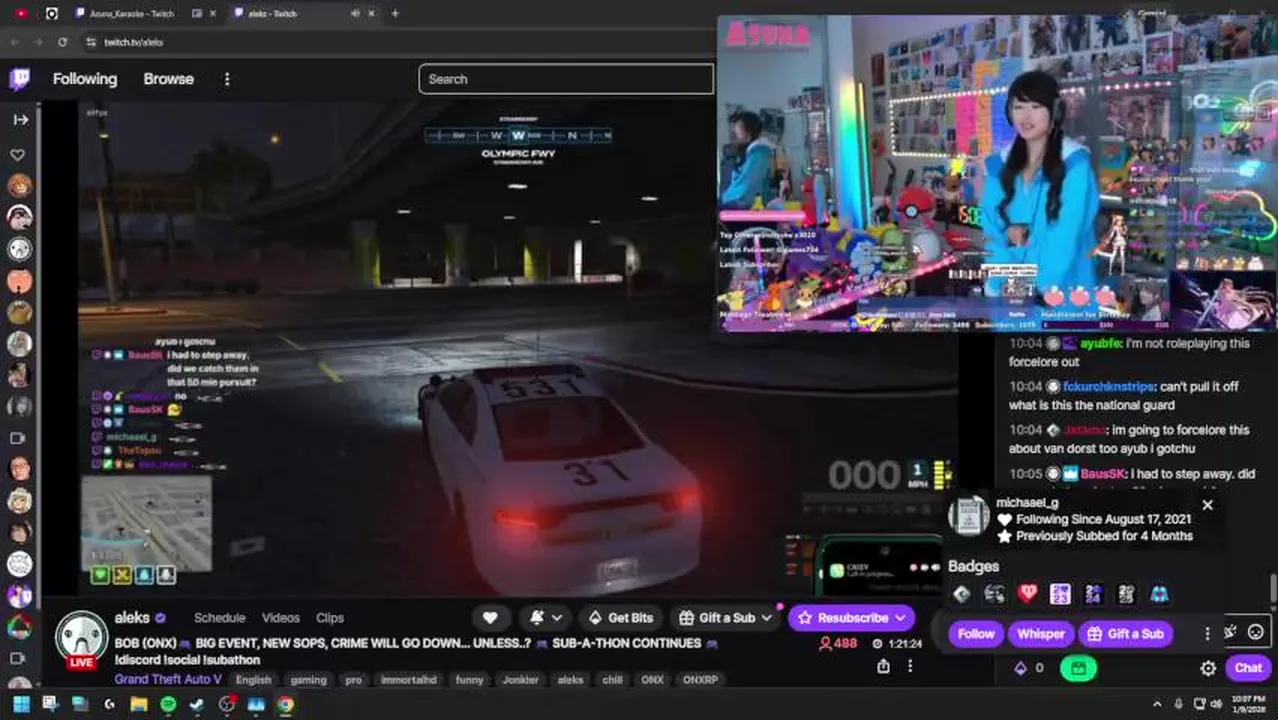Send message with the Chat button
The height and width of the screenshot is (720, 1278).
1248,668
